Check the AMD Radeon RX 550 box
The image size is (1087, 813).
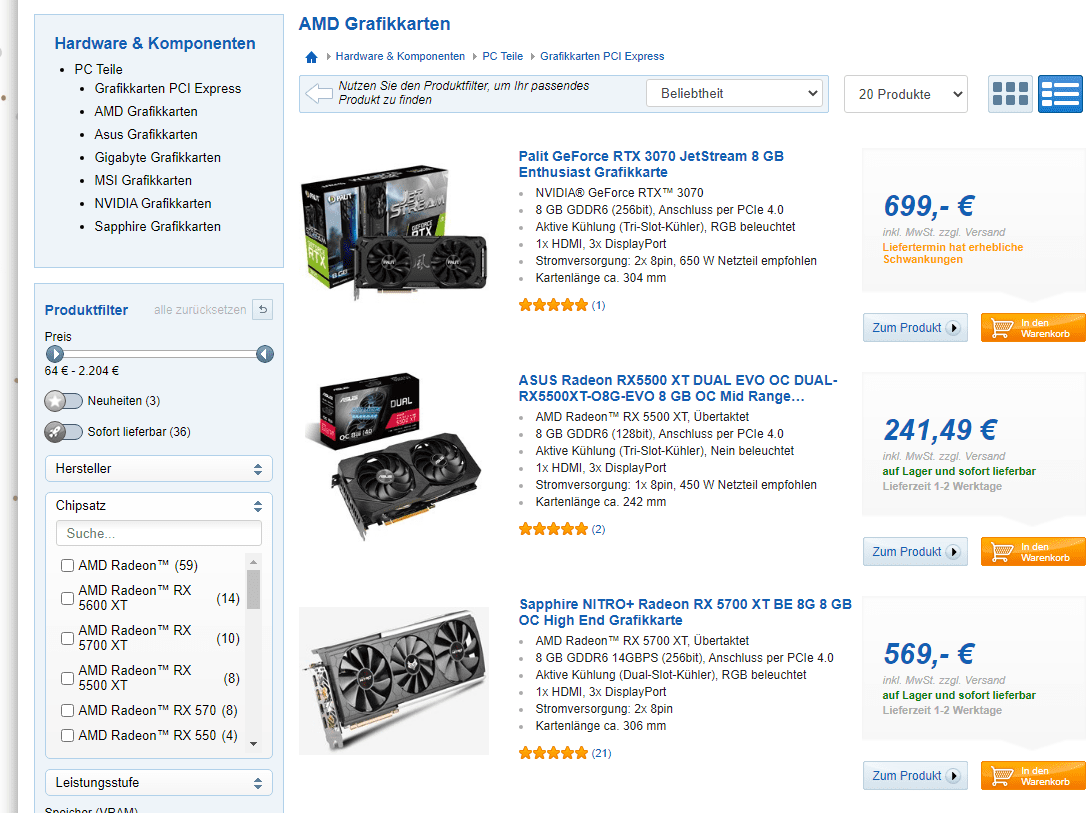pyautogui.click(x=67, y=735)
